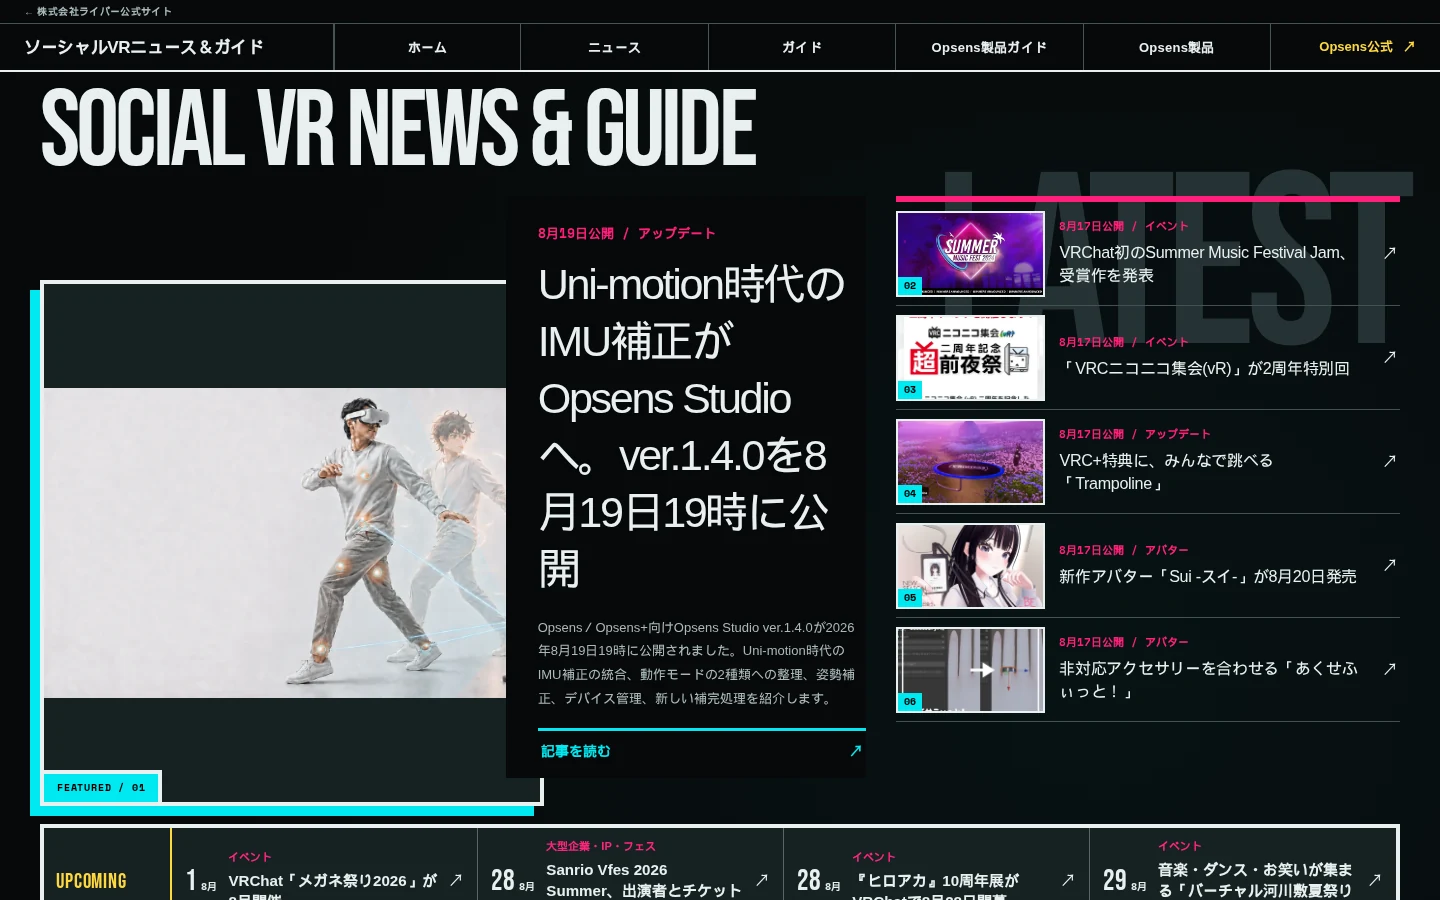Open 非対応アクセサリーを合わせる article
This screenshot has width=1440, height=900.
(x=1208, y=680)
